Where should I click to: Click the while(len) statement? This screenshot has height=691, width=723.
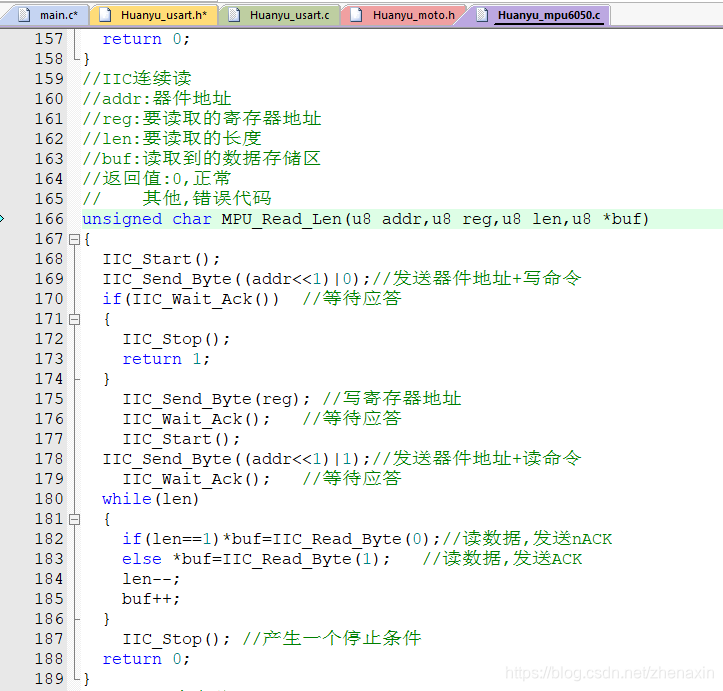150,499
